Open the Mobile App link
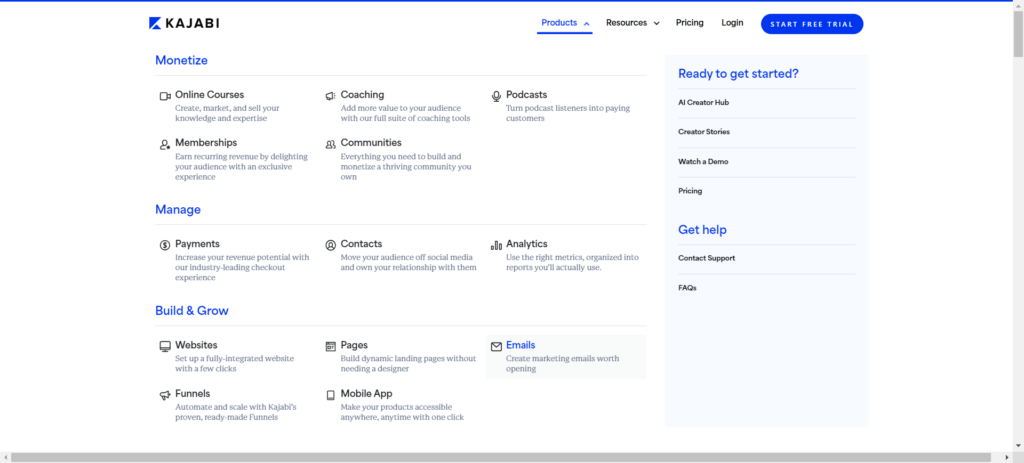 point(366,394)
